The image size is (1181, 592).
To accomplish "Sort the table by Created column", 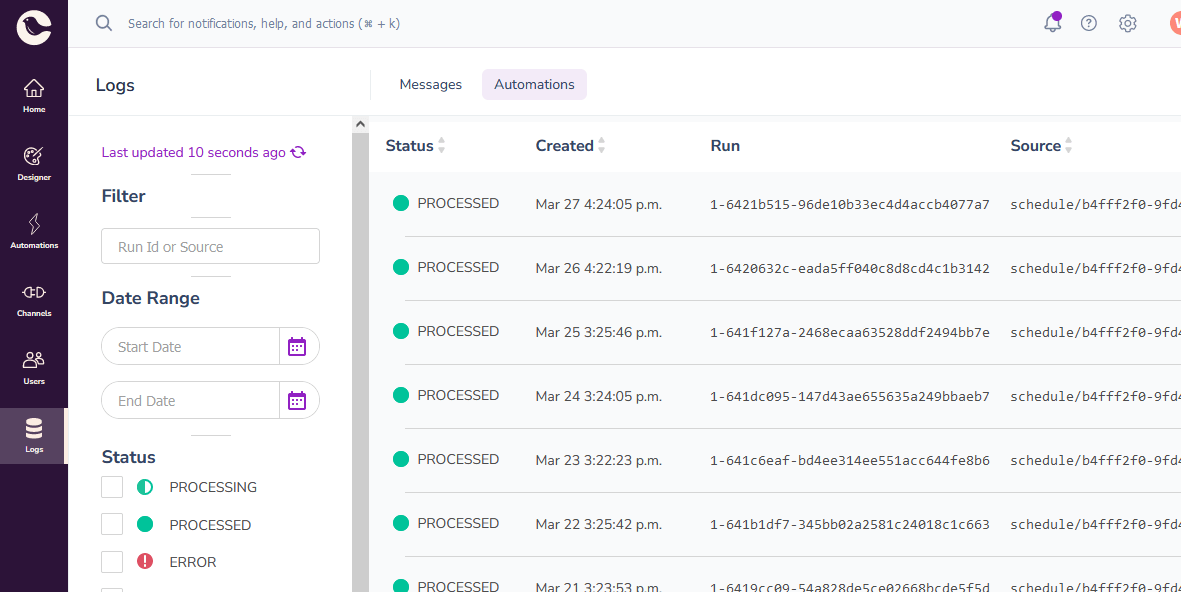I will tap(601, 146).
